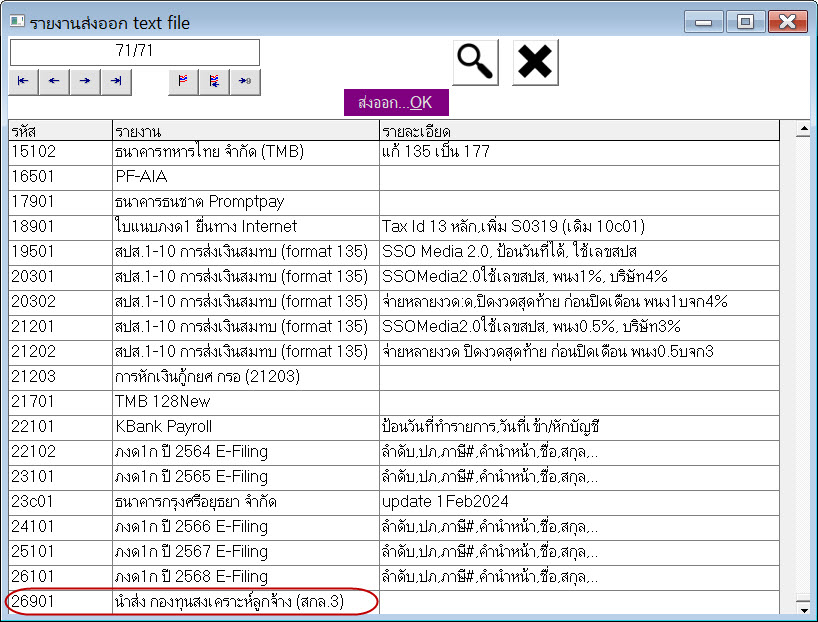818x622 pixels.
Task: Go to previous record arrow
Action: coord(54,81)
